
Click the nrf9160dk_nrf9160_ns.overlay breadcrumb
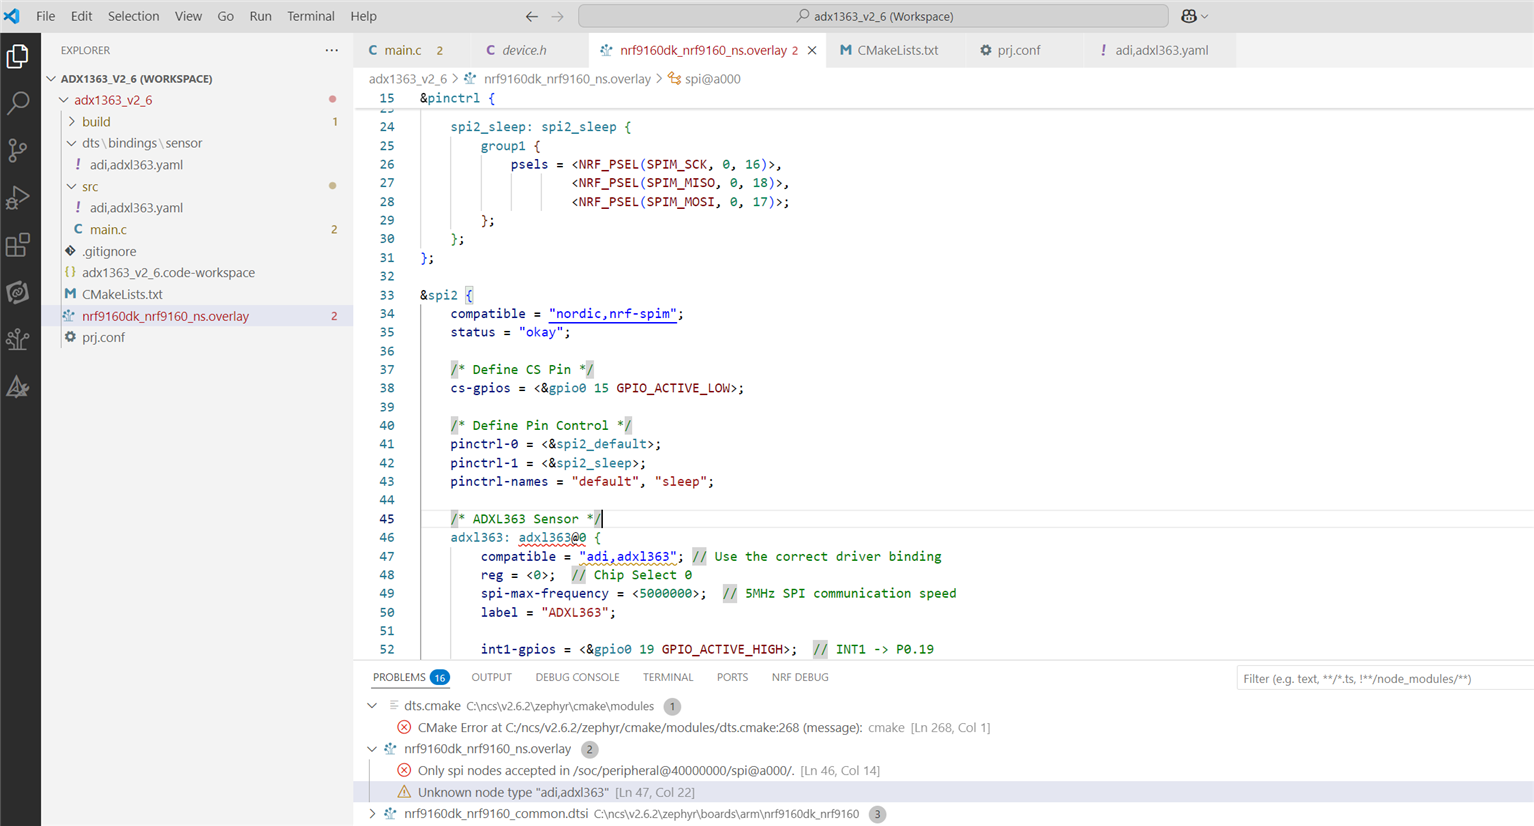click(x=566, y=79)
